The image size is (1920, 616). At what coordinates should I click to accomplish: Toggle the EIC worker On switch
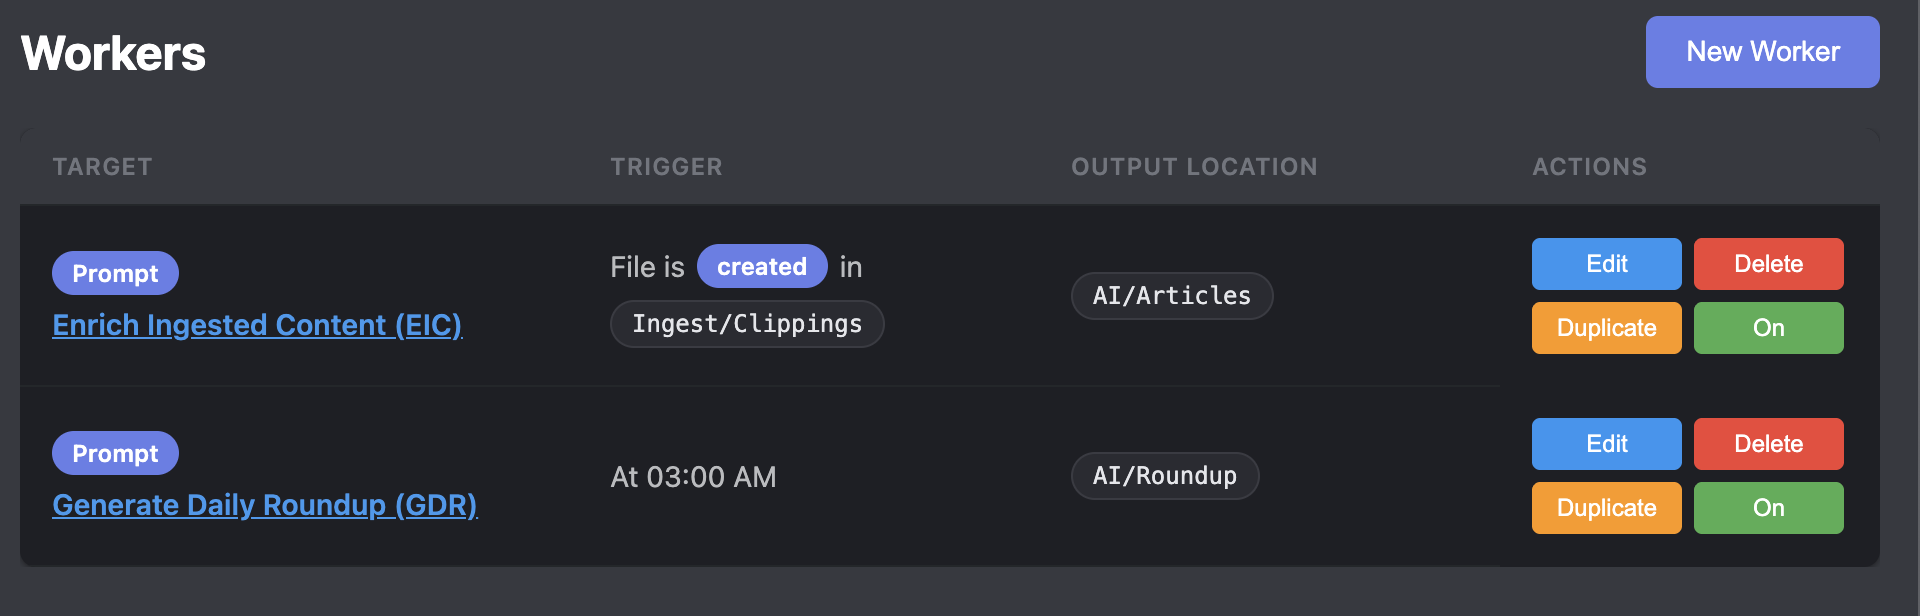click(1768, 327)
